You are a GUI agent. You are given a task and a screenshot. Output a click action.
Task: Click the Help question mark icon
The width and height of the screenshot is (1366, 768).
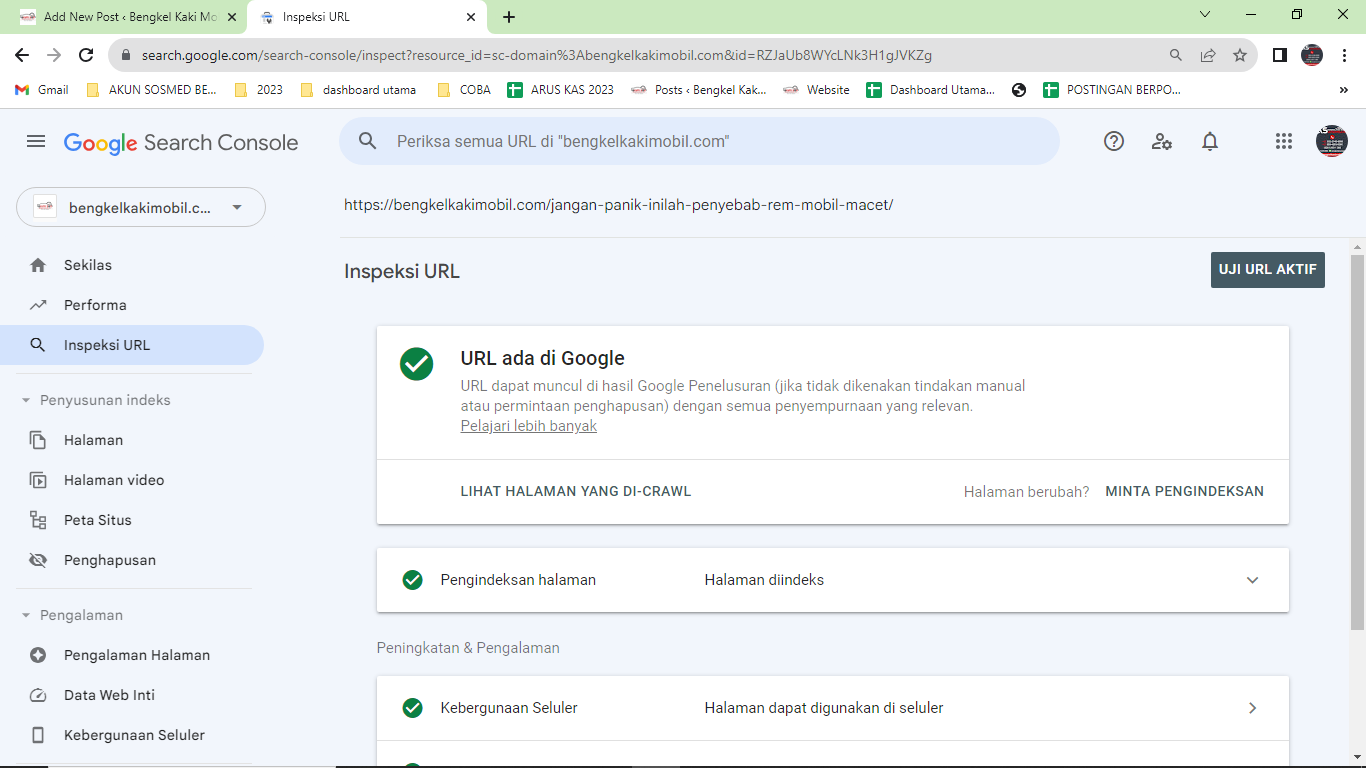pyautogui.click(x=1114, y=142)
